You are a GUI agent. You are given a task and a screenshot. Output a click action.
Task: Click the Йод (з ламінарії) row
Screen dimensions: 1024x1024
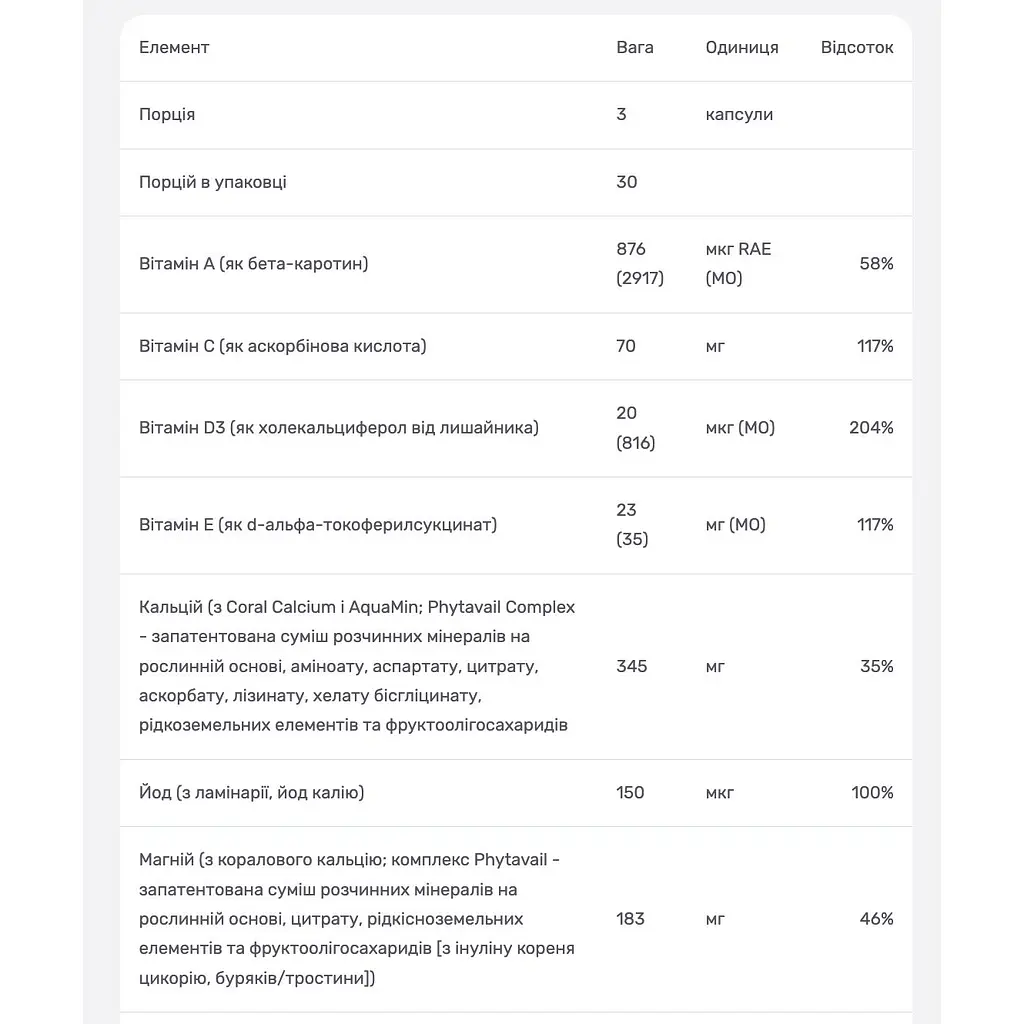[516, 793]
